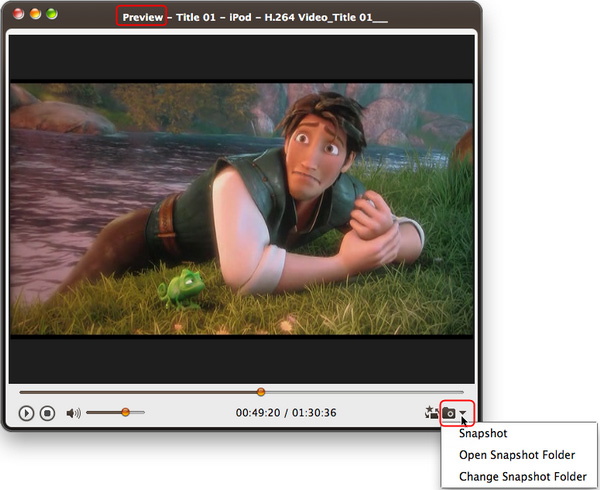Select Open Snapshot Folder

pyautogui.click(x=517, y=455)
